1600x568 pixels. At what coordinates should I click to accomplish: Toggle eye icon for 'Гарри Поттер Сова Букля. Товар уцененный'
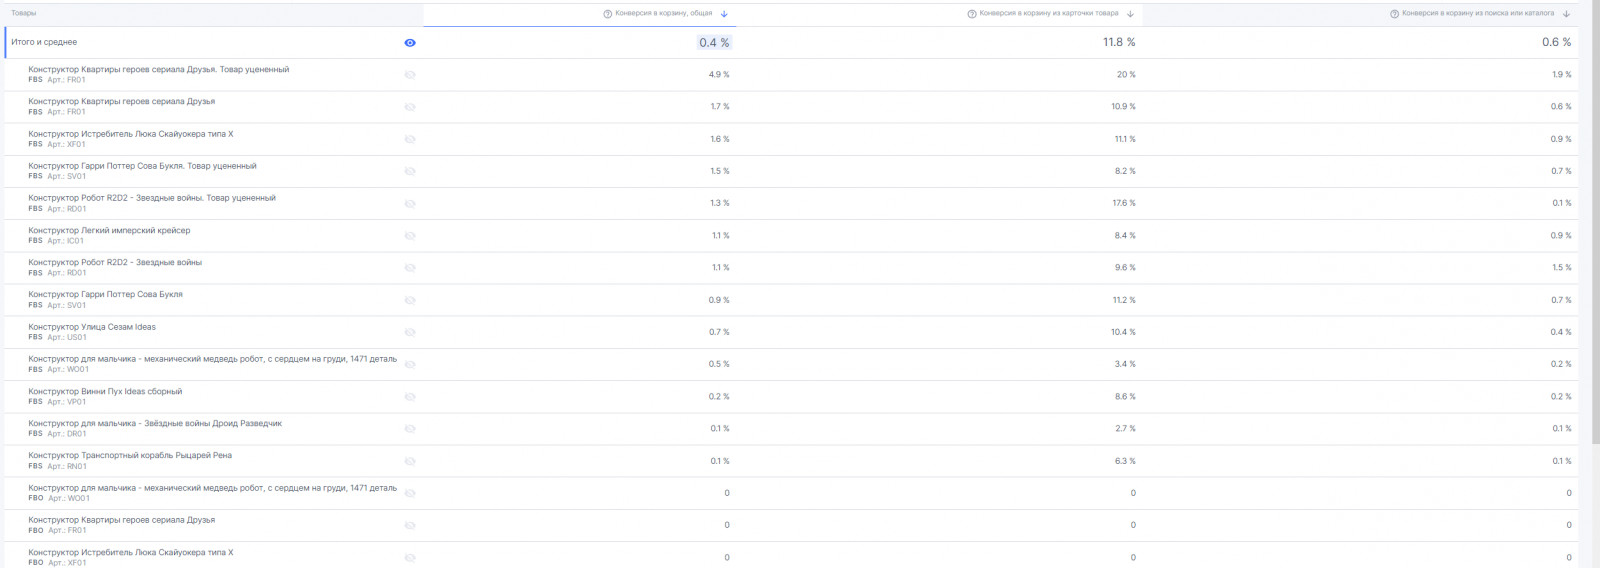point(410,171)
